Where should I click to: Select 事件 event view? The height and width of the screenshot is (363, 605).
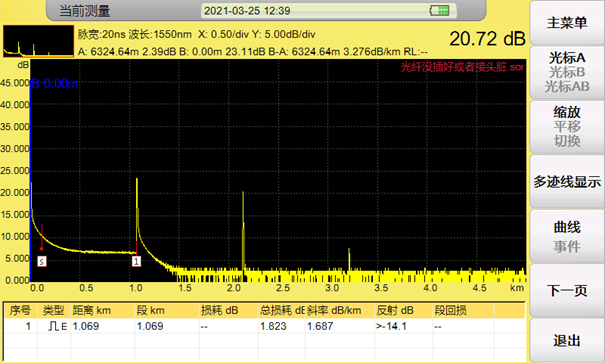pyautogui.click(x=567, y=246)
